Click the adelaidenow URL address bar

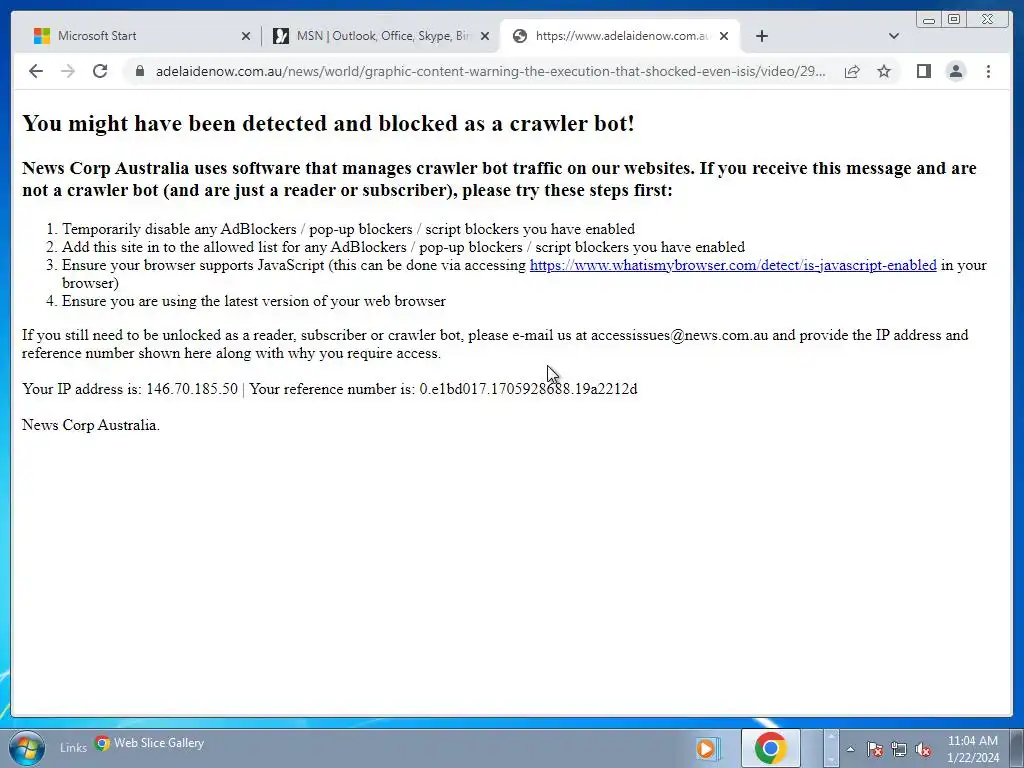490,71
